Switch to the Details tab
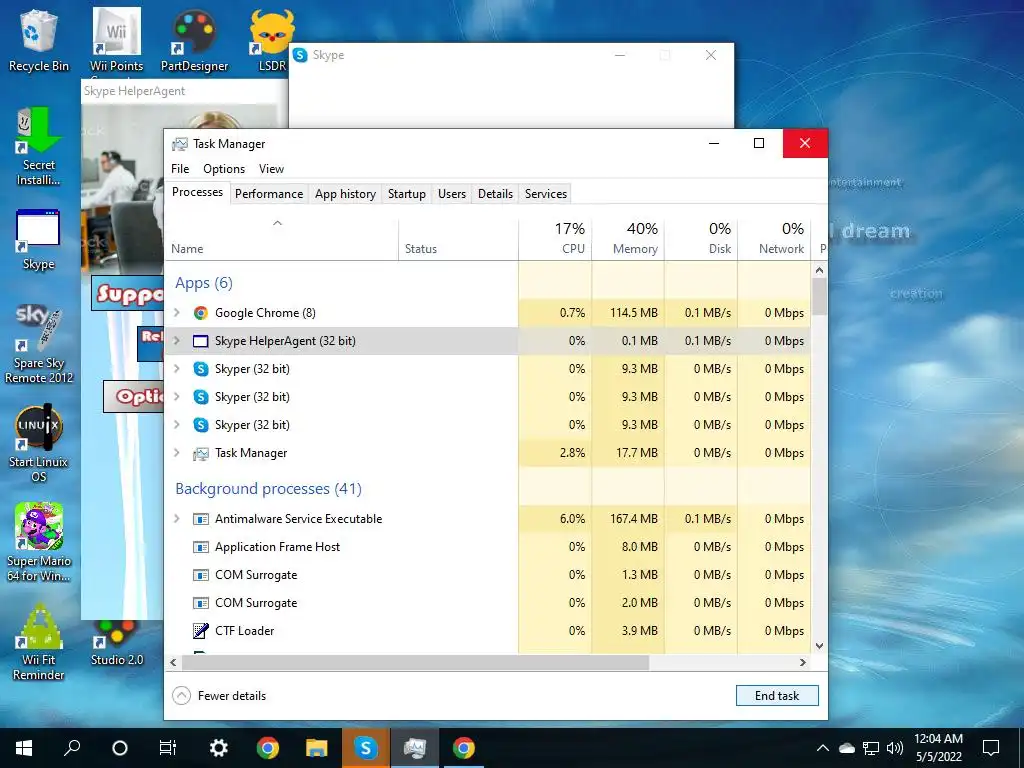 click(495, 194)
